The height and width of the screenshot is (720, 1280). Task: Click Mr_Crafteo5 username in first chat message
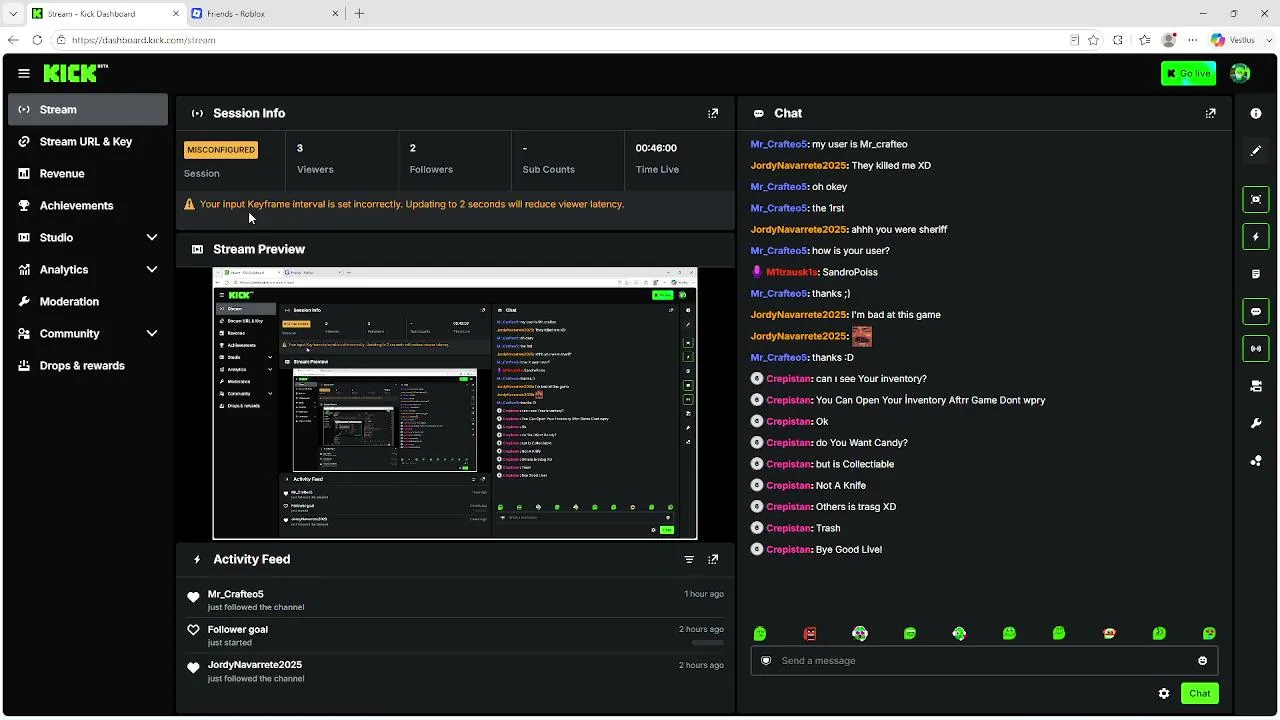click(x=779, y=144)
